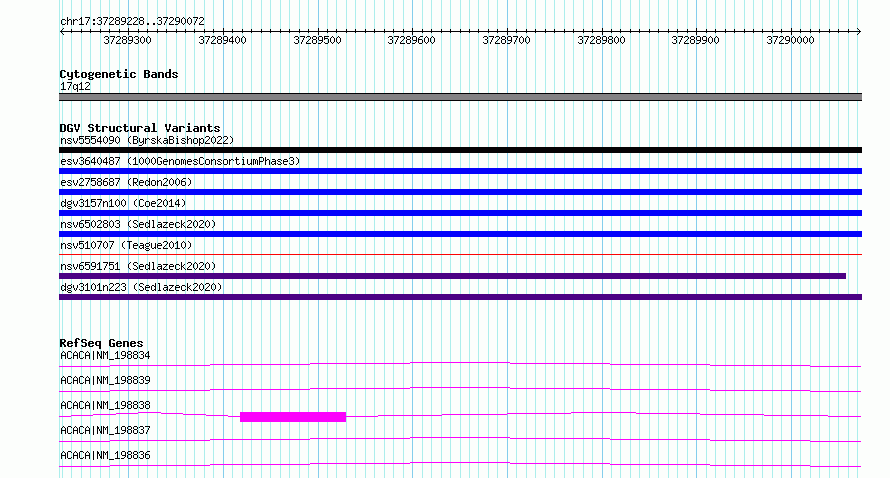Click the DGV Structural Variants track title
The image size is (890, 478).
click(x=140, y=128)
